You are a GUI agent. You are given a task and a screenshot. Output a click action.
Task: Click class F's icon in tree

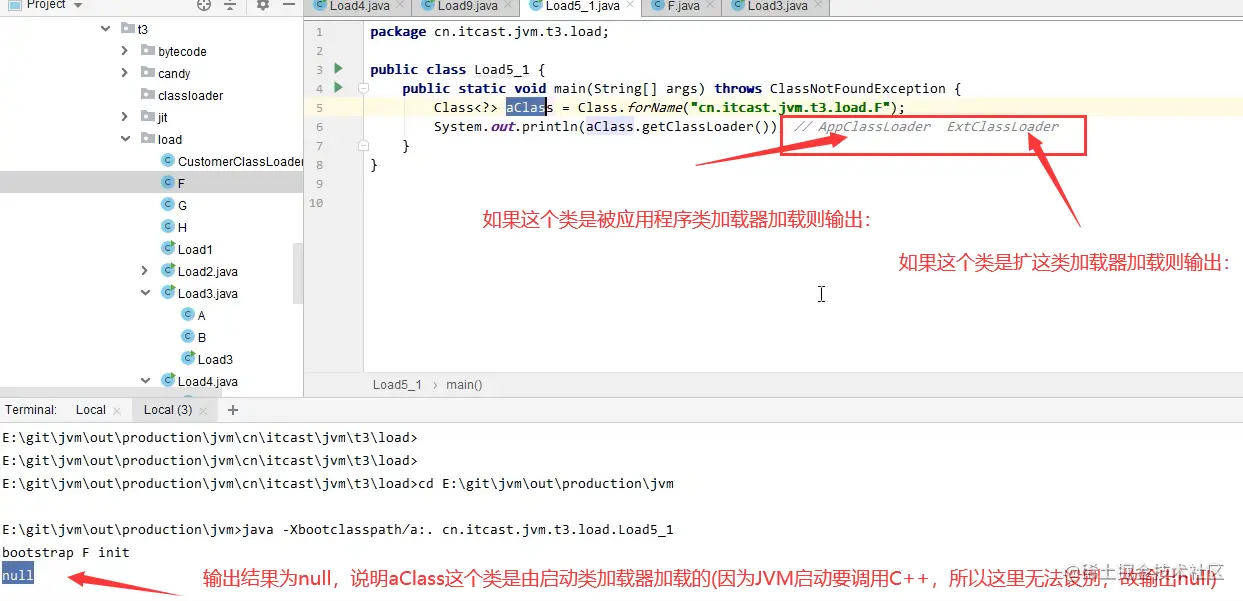[168, 183]
